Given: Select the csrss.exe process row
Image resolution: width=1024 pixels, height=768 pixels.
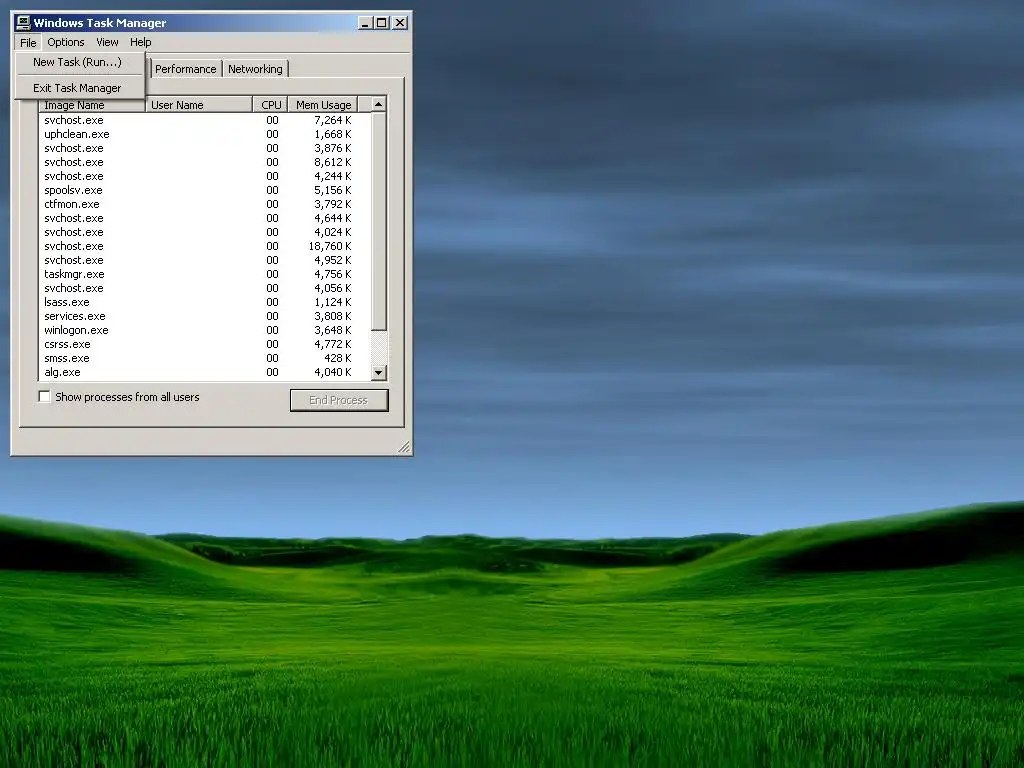Looking at the screenshot, I should [x=204, y=344].
